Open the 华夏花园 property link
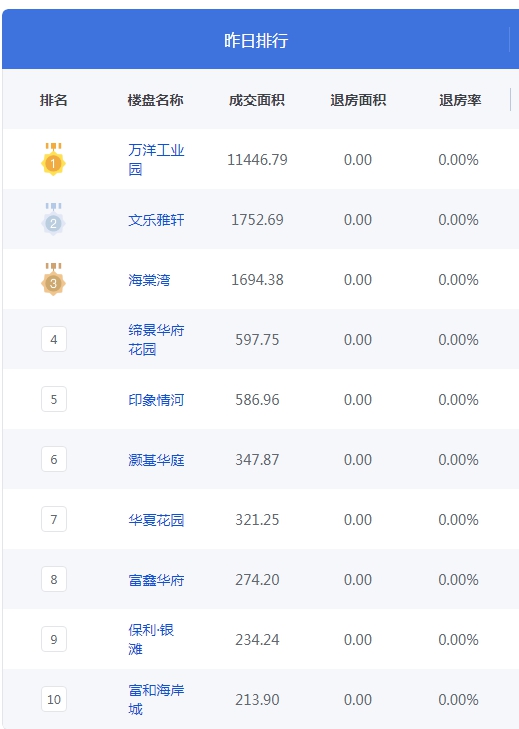Viewport: 519px width, 729px height. [x=156, y=520]
